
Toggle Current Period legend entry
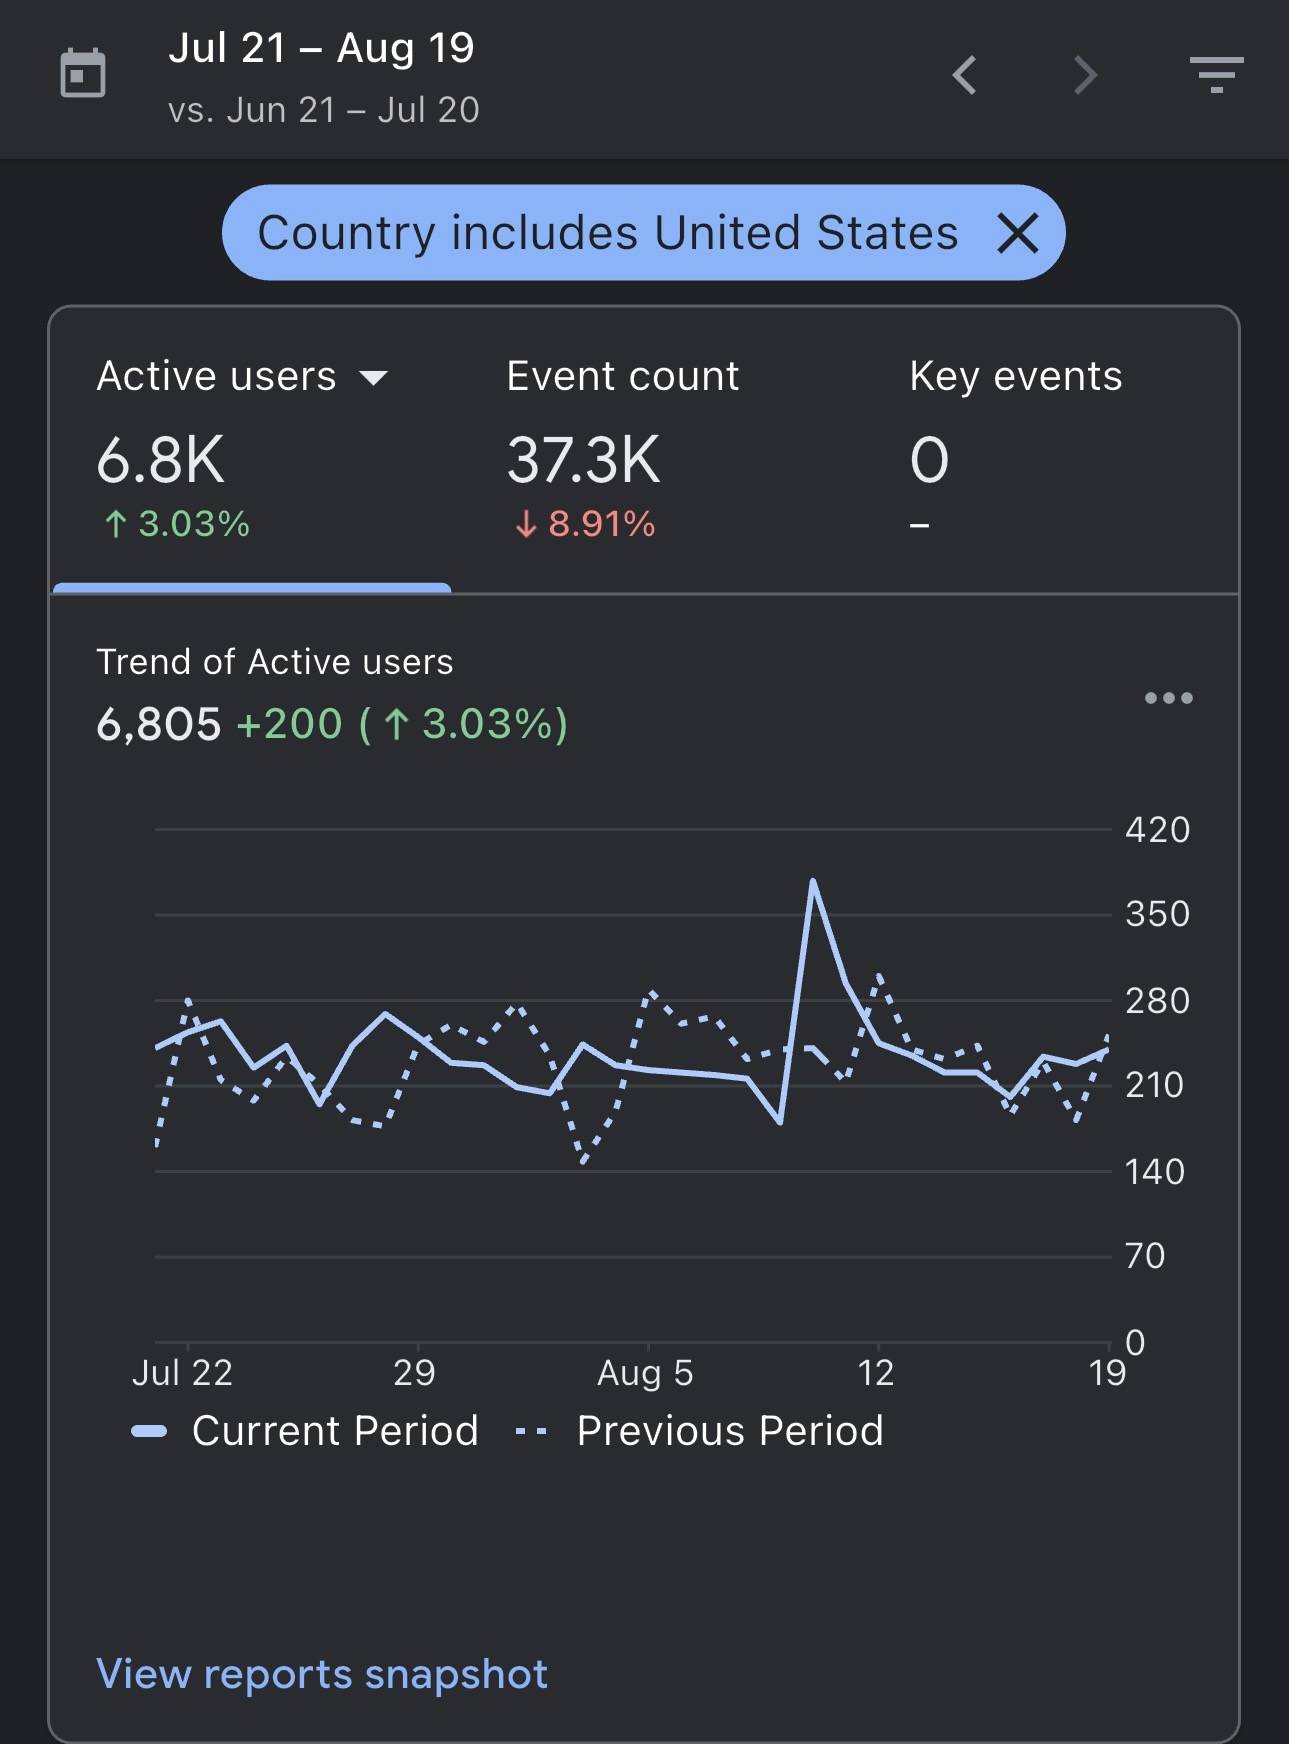pos(305,1431)
